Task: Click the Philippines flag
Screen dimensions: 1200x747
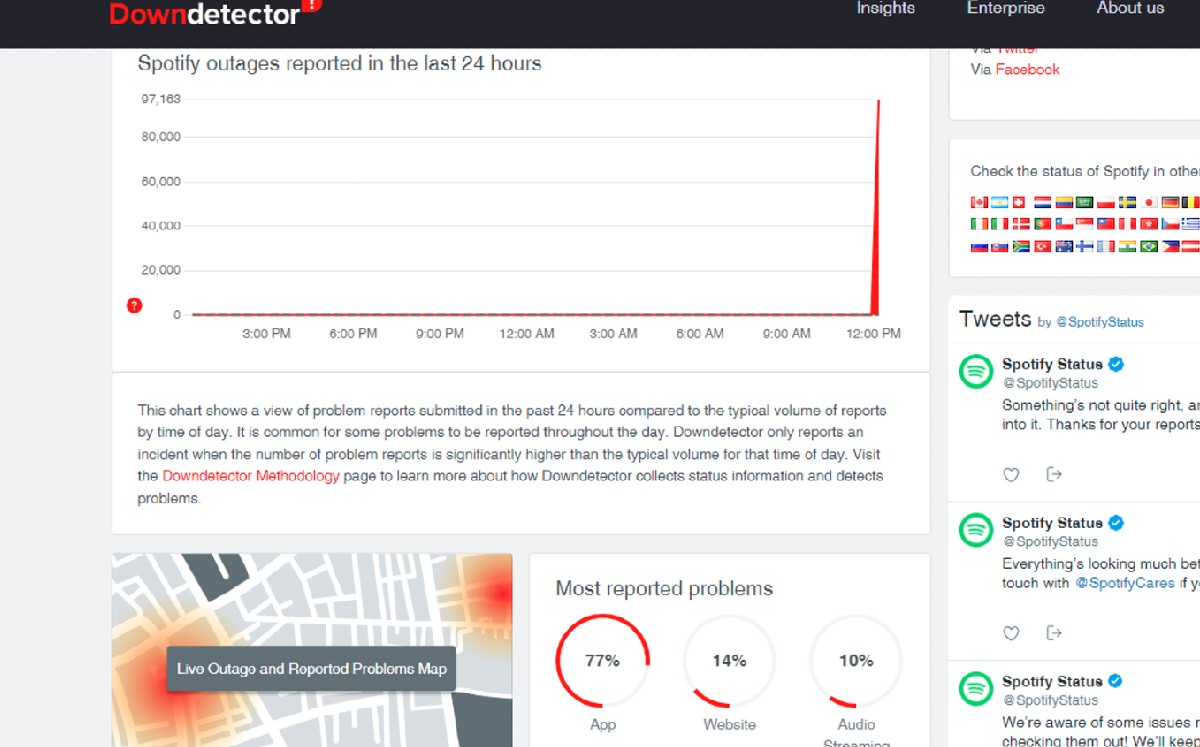Action: tap(1172, 246)
